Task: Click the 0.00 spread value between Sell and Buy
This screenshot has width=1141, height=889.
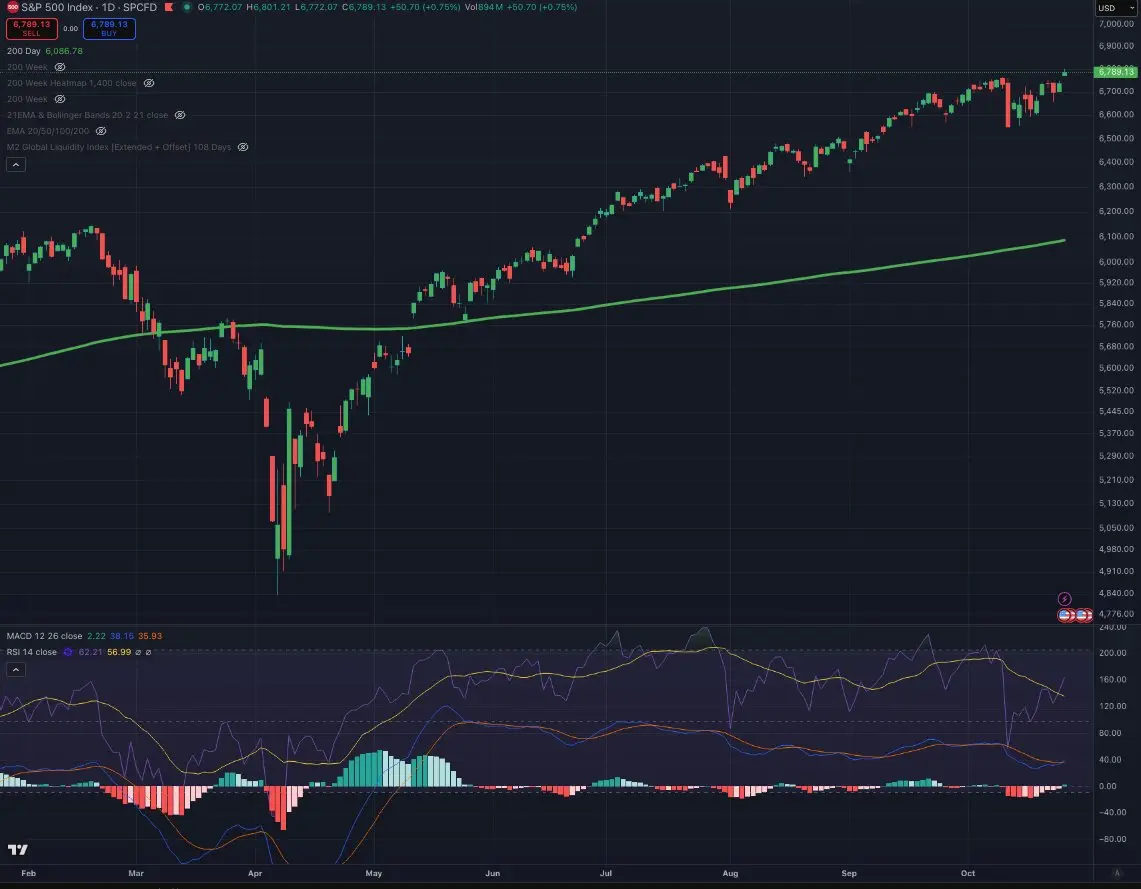Action: pyautogui.click(x=71, y=28)
